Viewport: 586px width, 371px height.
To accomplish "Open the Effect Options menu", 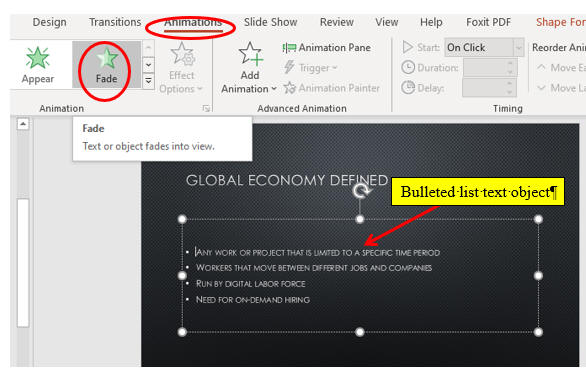I will 181,67.
